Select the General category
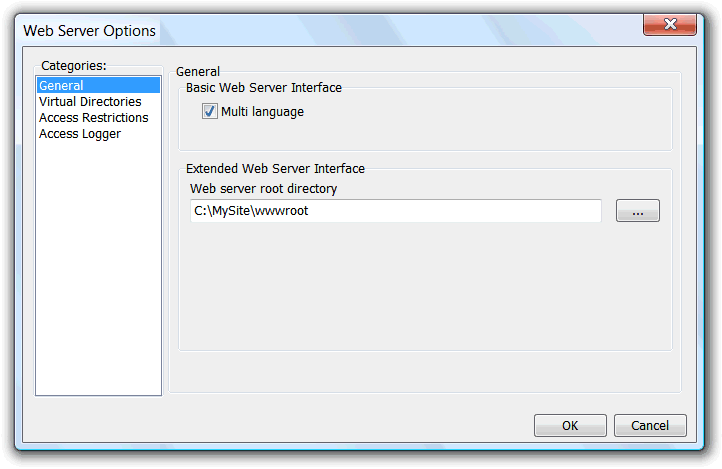This screenshot has height=469, width=722. [98, 86]
